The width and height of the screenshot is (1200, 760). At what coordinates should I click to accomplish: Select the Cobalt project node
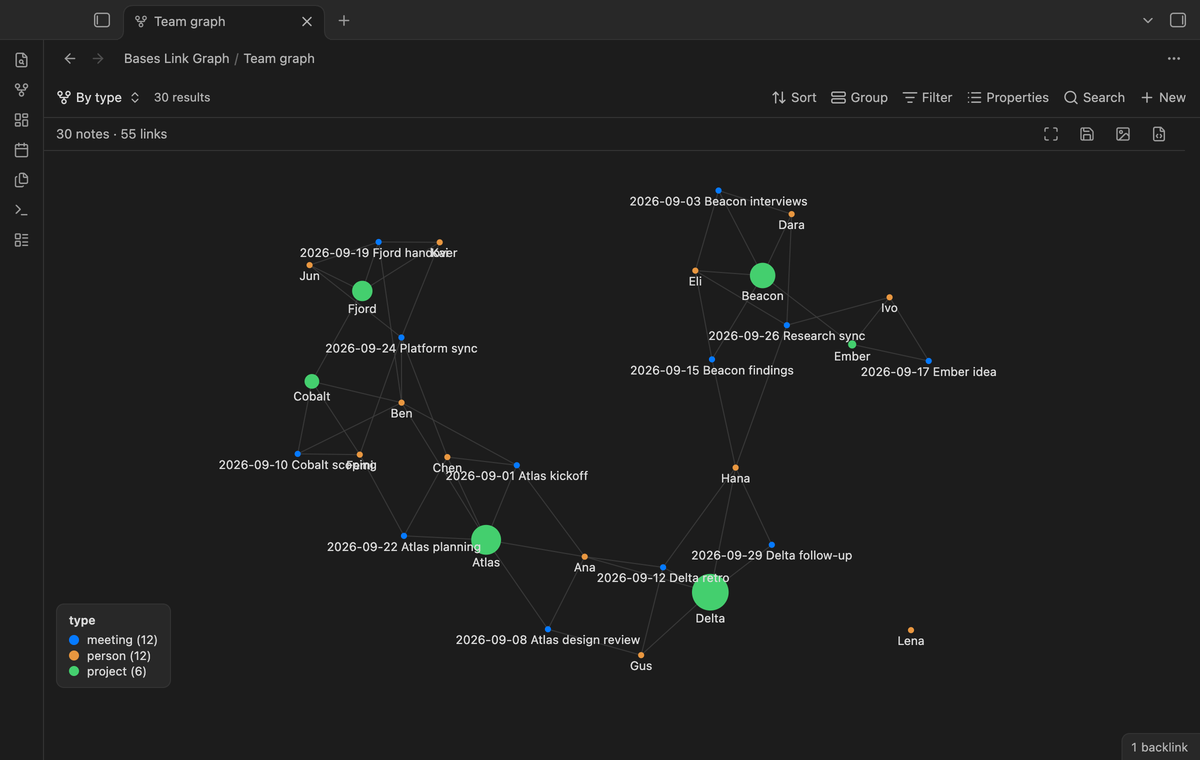[x=312, y=382]
